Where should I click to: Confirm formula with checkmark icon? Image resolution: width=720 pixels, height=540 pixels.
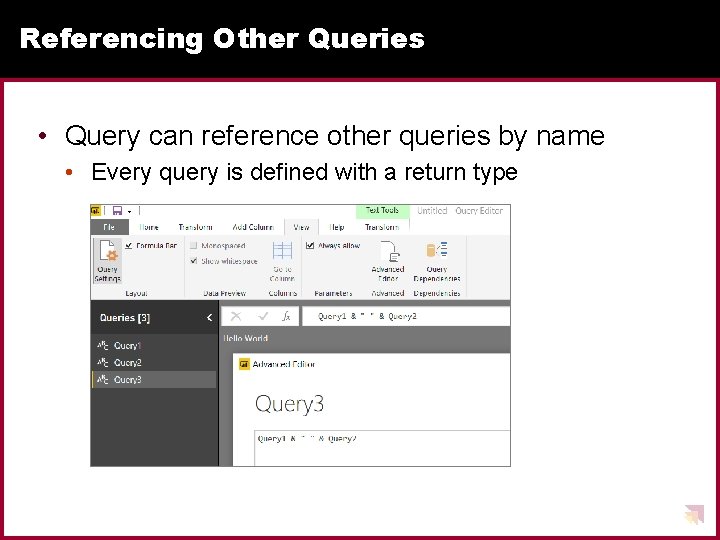263,316
